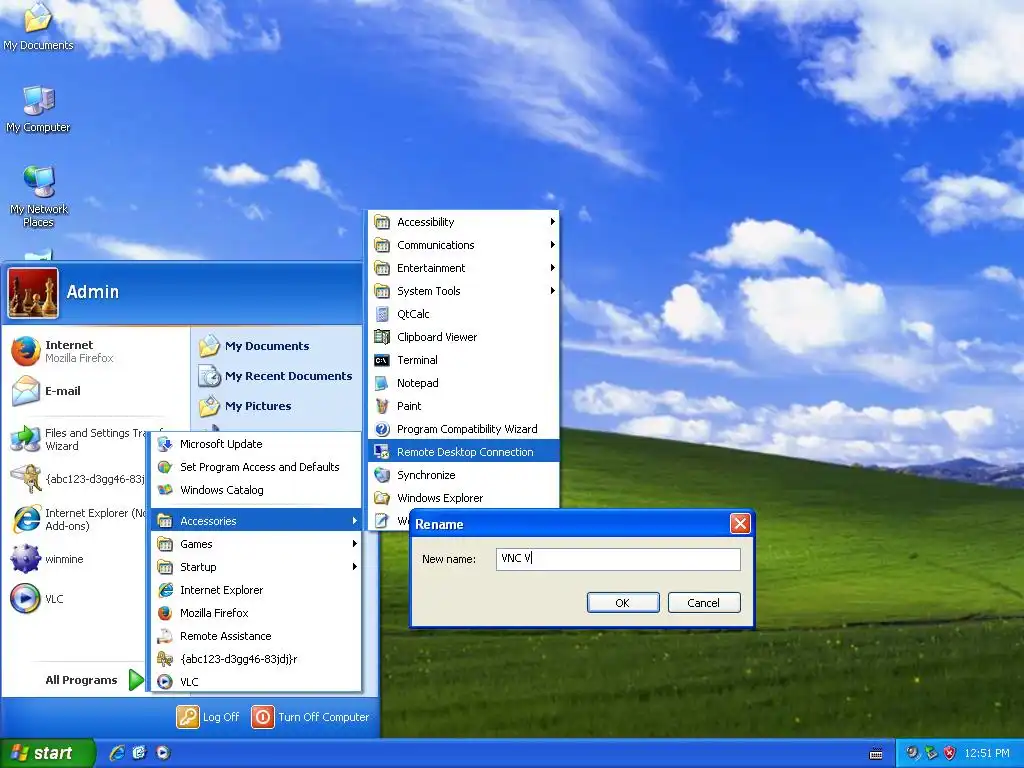Click VLC media player quick launch icon
Image resolution: width=1024 pixels, height=768 pixels.
point(163,753)
